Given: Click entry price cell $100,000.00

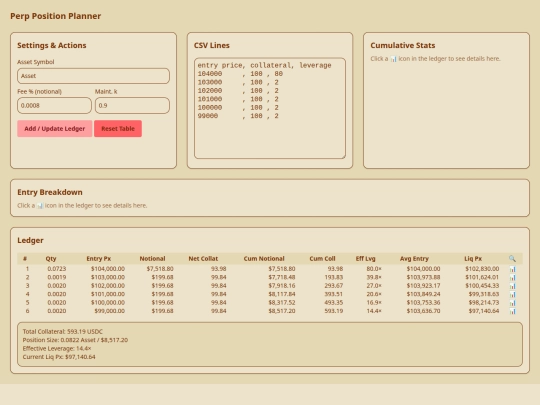Looking at the screenshot, I should pyautogui.click(x=108, y=302).
